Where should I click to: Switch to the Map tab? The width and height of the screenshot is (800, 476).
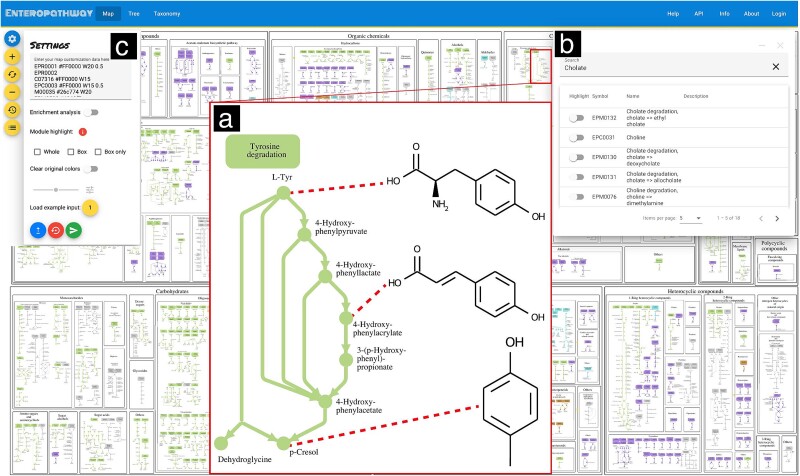108,14
